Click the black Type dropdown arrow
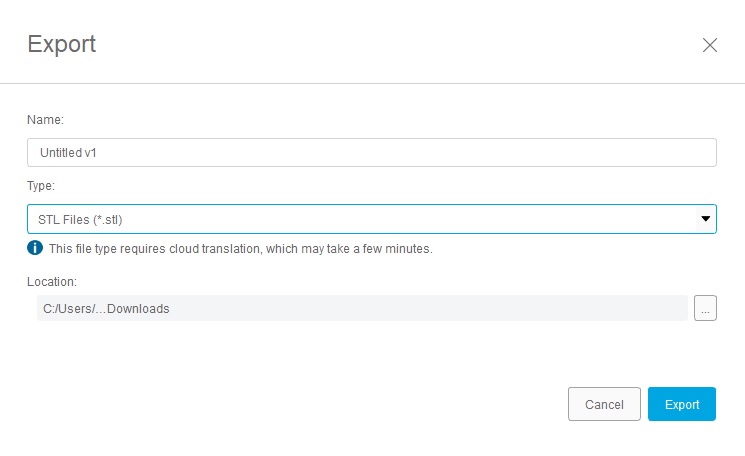Screen dimensions: 745x456 (x=705, y=218)
